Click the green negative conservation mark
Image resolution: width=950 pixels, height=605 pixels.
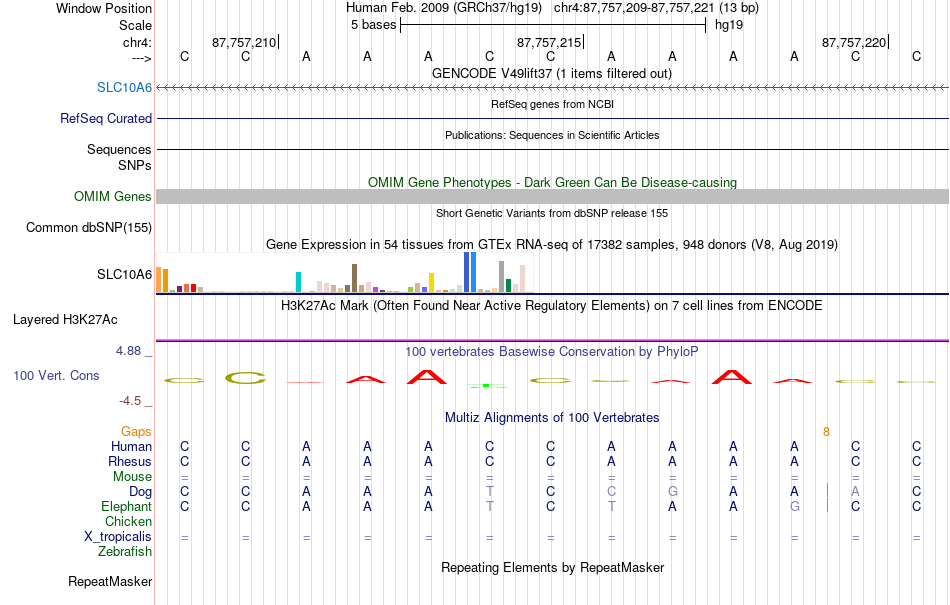coord(487,385)
